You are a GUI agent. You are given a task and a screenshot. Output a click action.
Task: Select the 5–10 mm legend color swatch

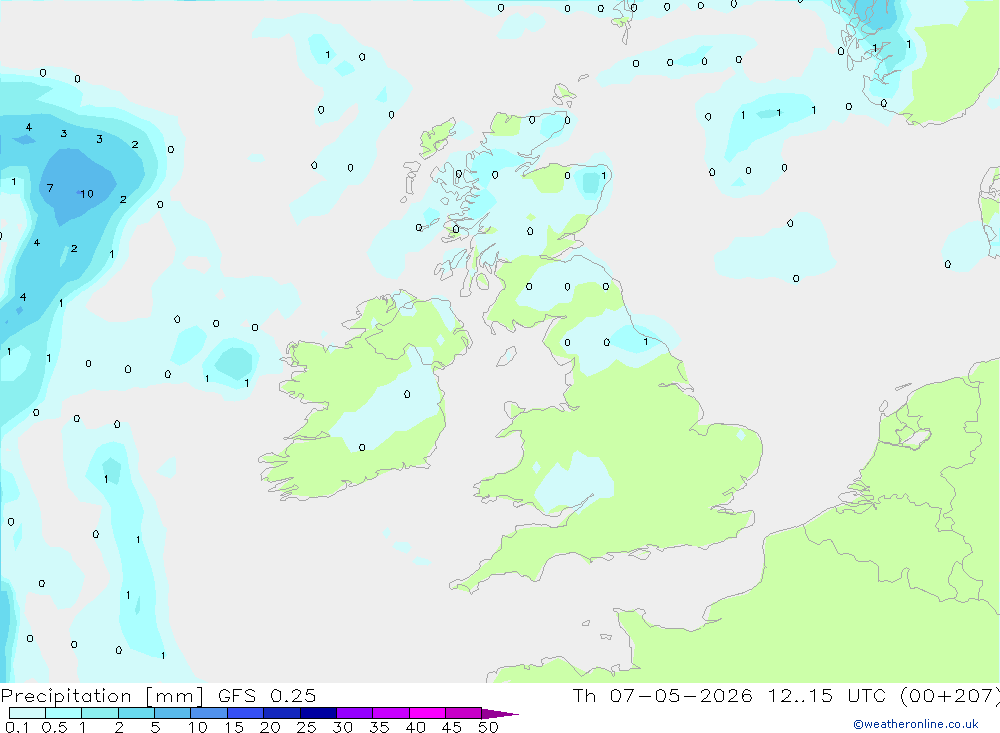click(x=173, y=713)
